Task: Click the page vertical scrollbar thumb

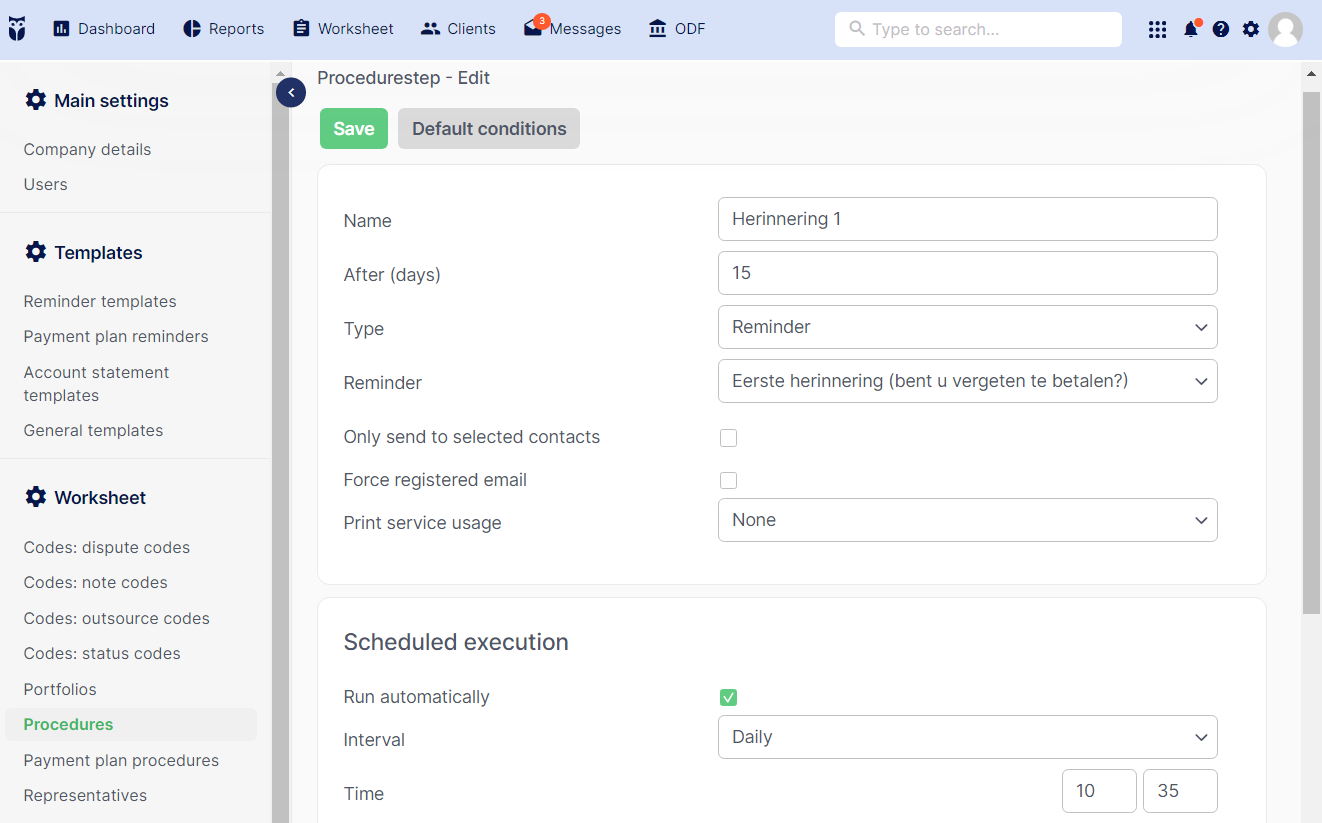Action: 1312,353
